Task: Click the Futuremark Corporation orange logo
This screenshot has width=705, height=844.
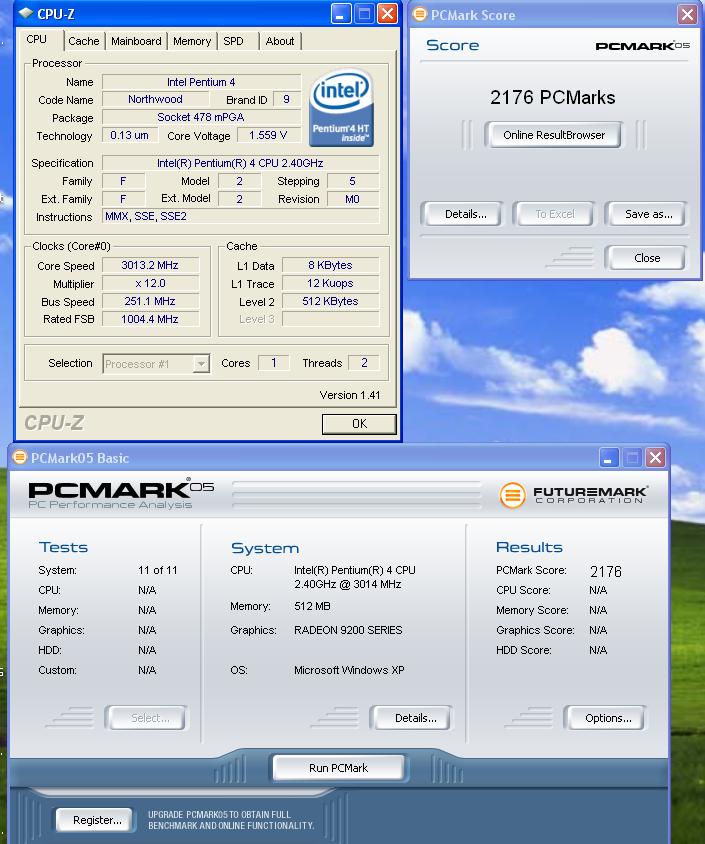Action: pos(512,495)
